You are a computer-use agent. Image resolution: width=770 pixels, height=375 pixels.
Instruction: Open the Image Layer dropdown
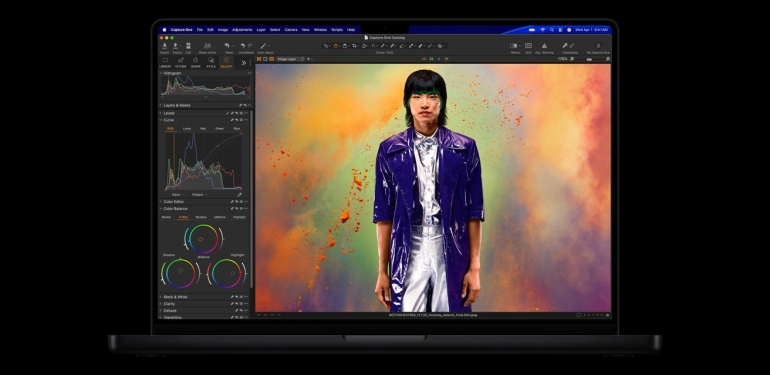(x=291, y=59)
